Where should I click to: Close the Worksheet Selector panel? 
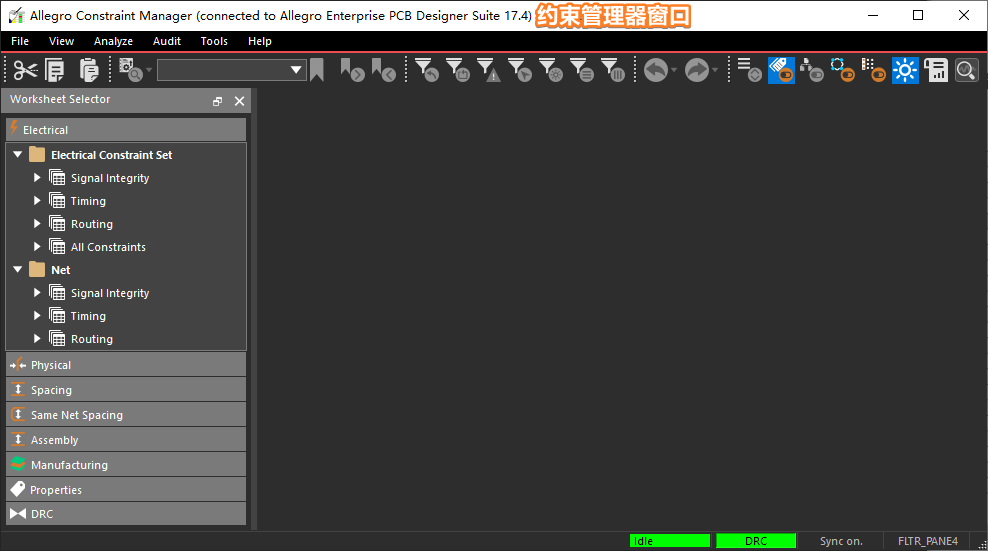(239, 101)
